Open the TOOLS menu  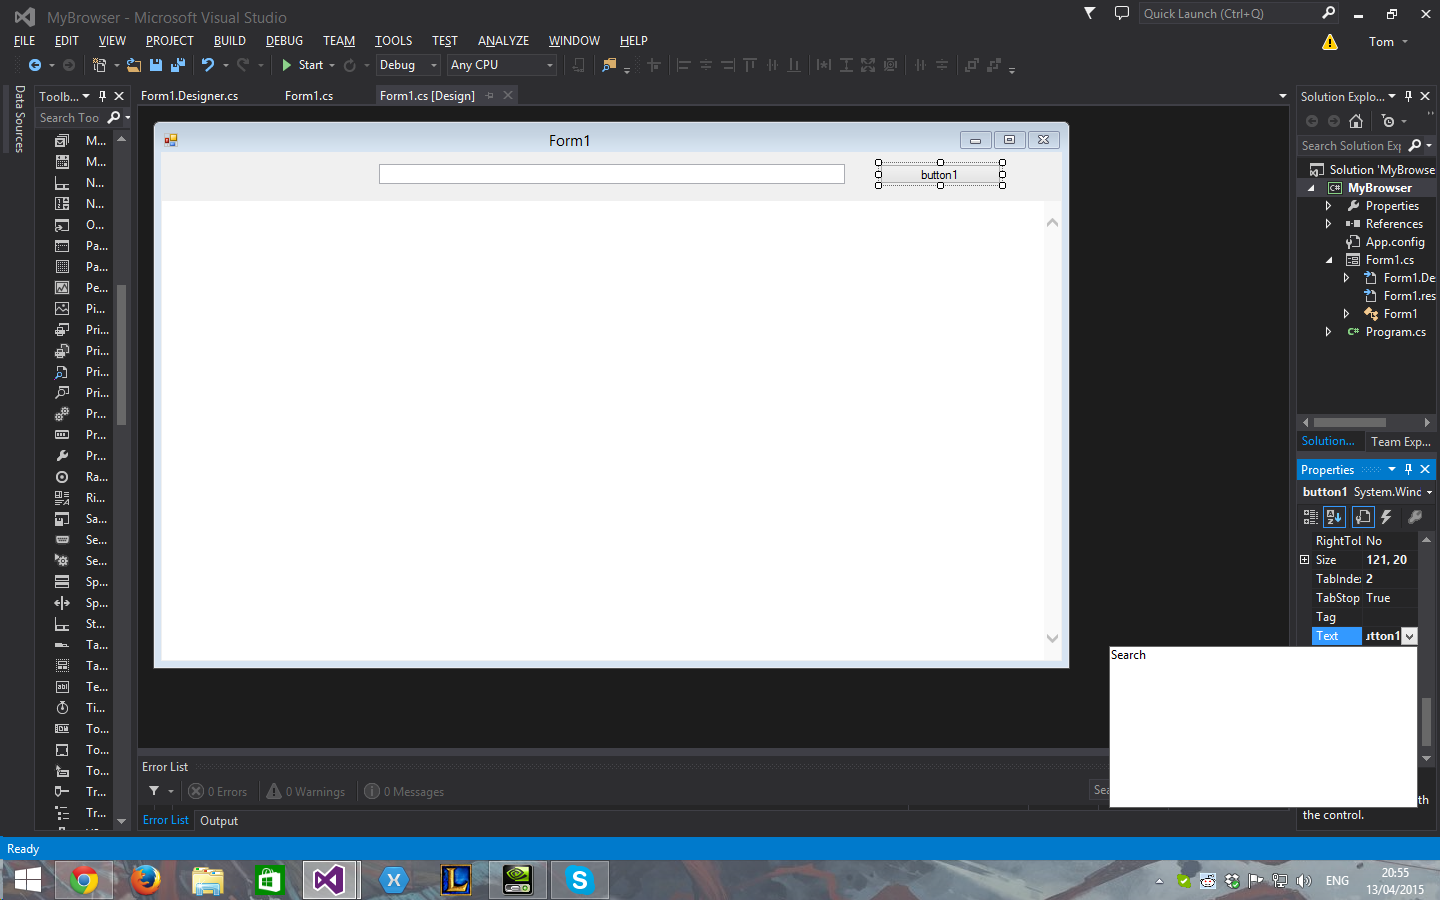[x=393, y=41]
